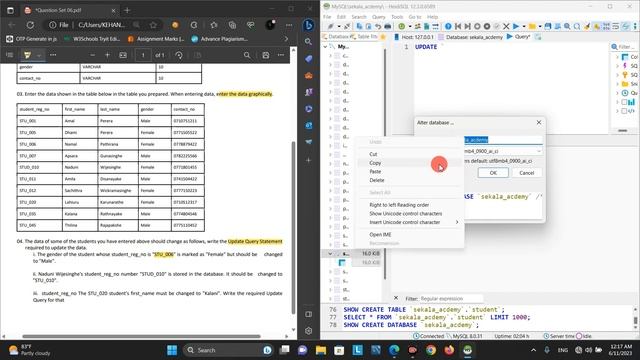
Task: Switch to Host 127.0.0.1 tab
Action: (413, 37)
